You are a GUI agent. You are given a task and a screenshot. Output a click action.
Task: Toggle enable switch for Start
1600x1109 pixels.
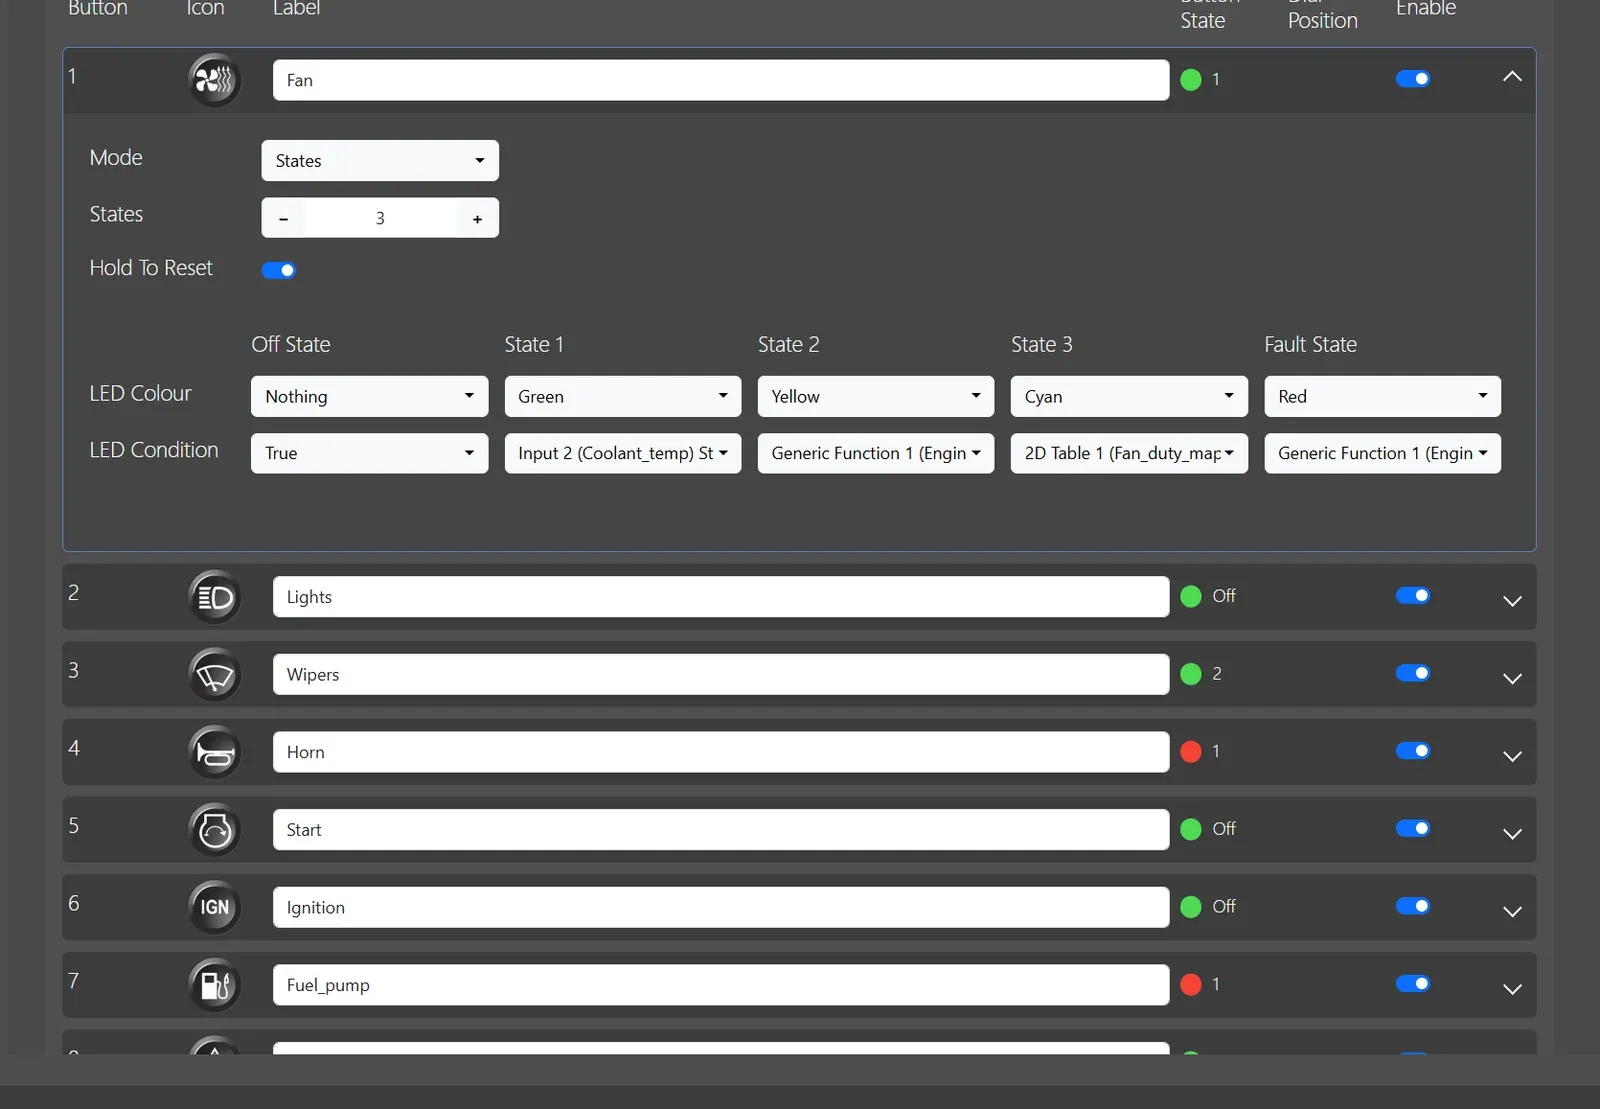pyautogui.click(x=1413, y=828)
